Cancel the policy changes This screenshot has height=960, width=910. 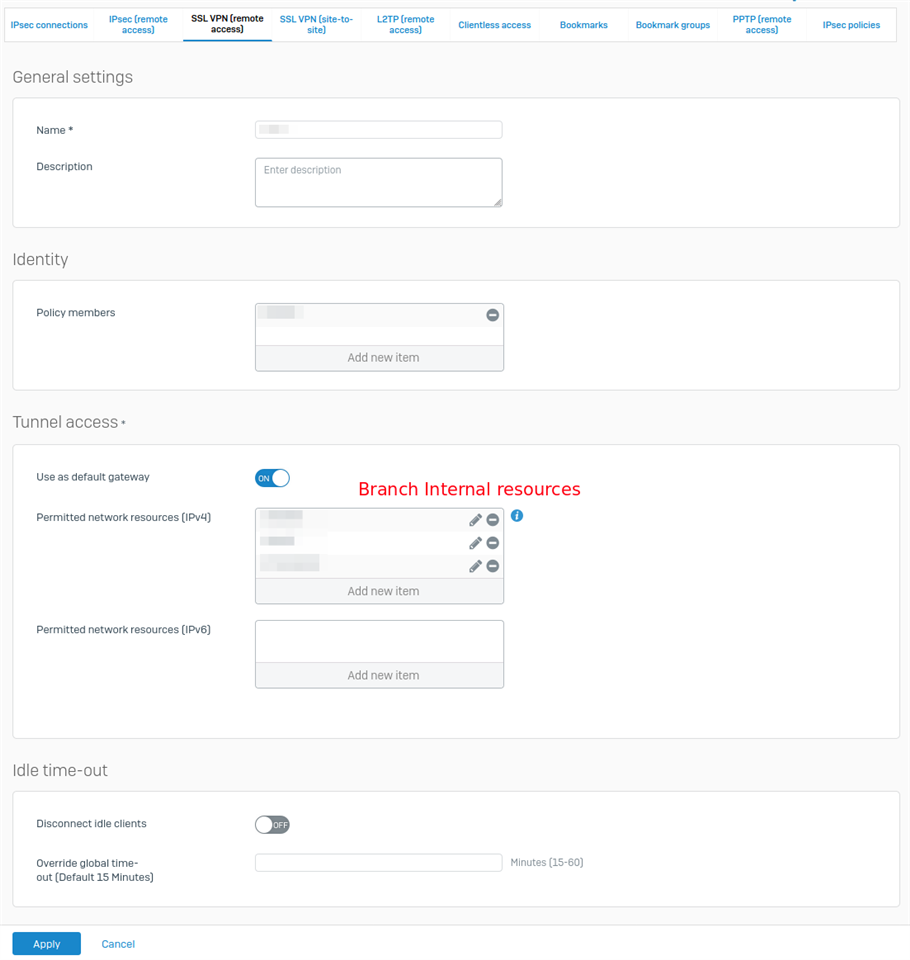118,944
